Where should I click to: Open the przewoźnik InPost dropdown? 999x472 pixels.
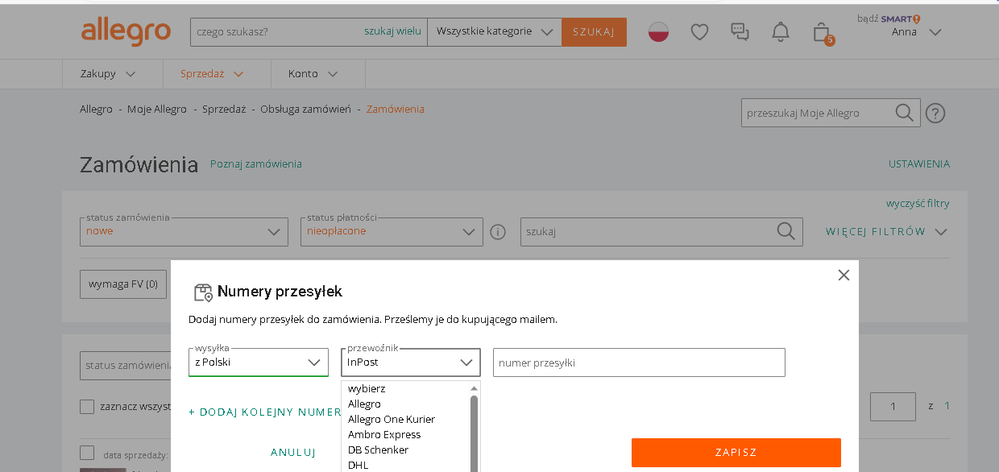point(411,362)
